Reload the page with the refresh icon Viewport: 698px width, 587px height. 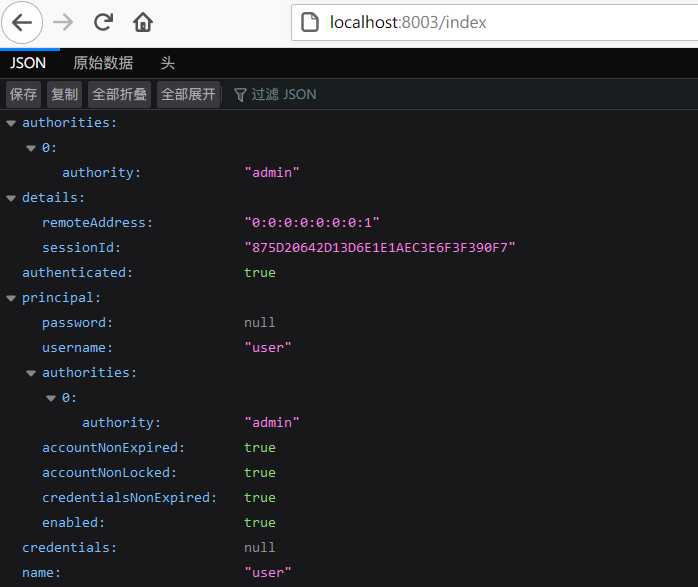pos(103,22)
